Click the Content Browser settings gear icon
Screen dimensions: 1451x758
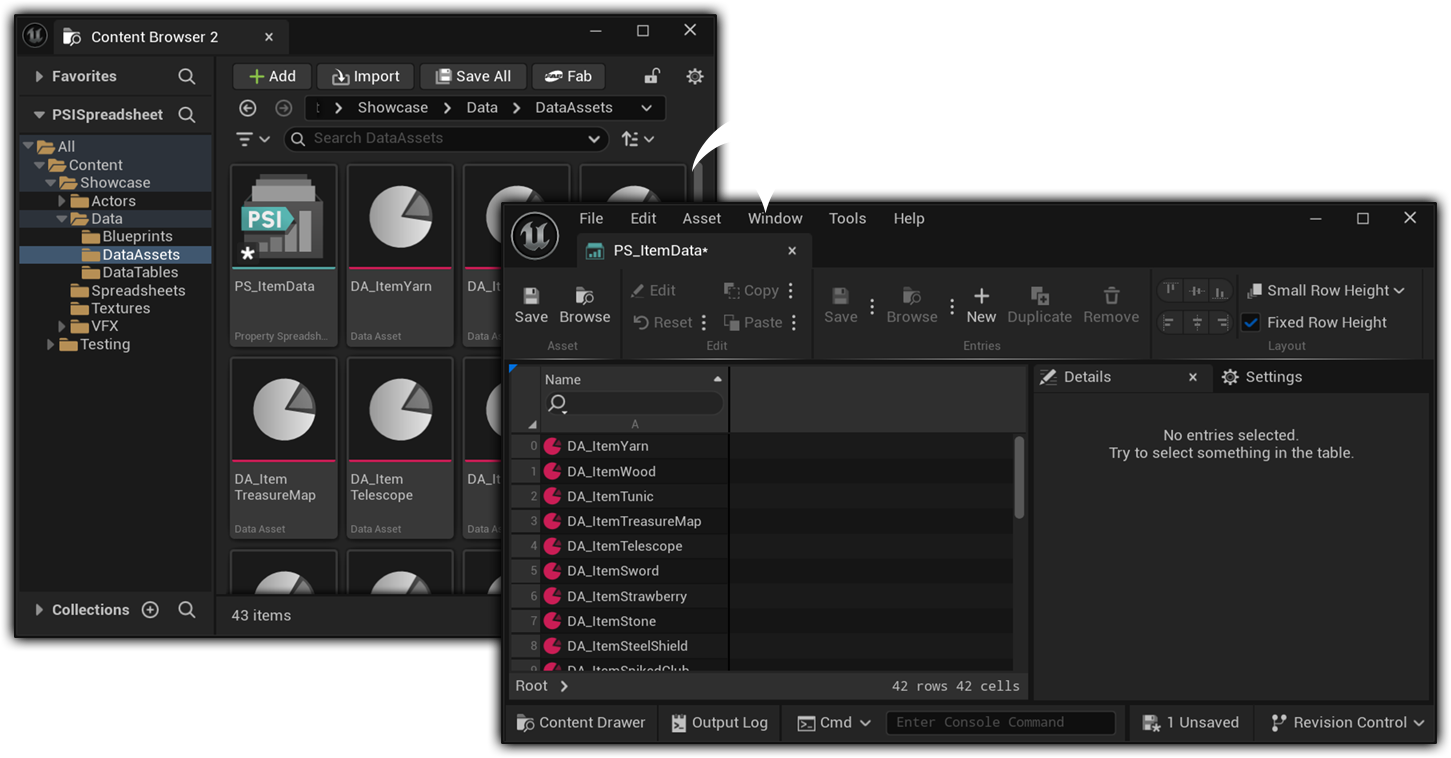pos(694,76)
